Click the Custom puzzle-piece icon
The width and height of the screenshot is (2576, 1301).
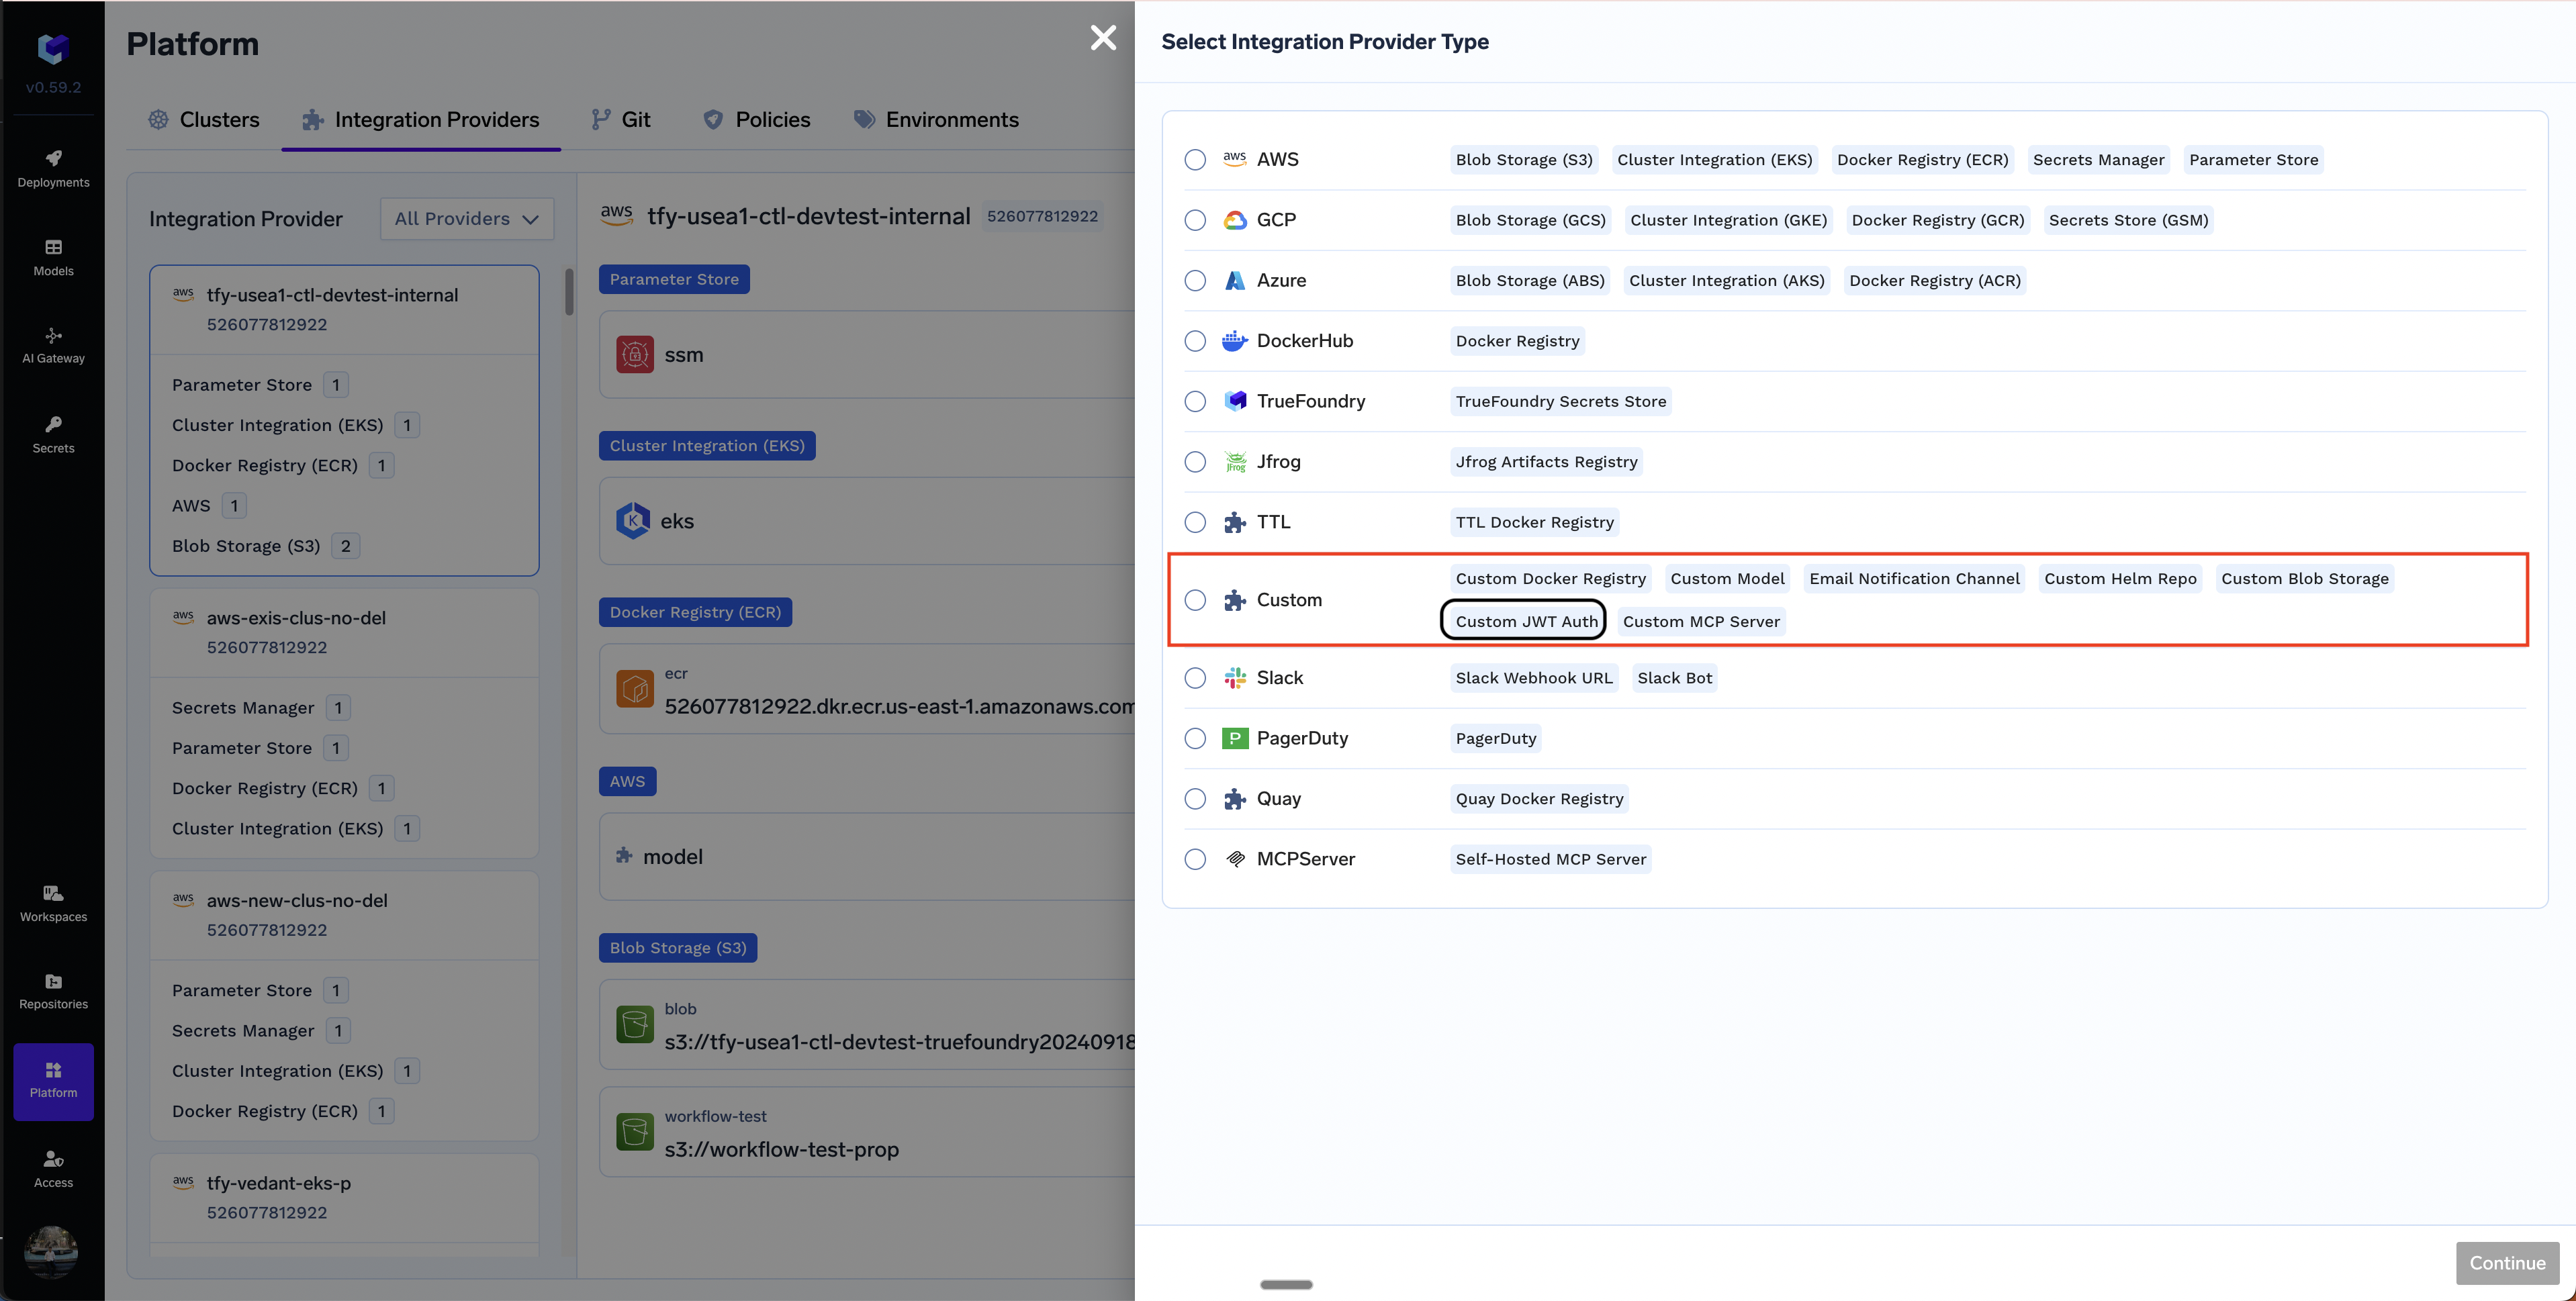click(x=1235, y=600)
